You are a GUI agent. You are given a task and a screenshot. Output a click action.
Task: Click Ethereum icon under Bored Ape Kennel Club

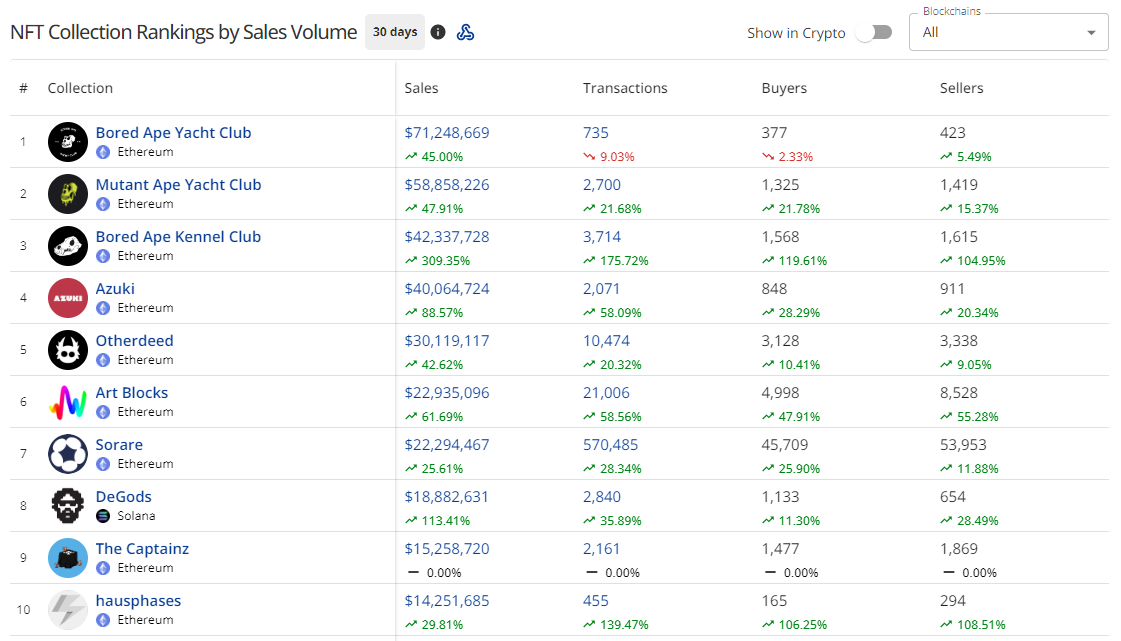coord(103,256)
